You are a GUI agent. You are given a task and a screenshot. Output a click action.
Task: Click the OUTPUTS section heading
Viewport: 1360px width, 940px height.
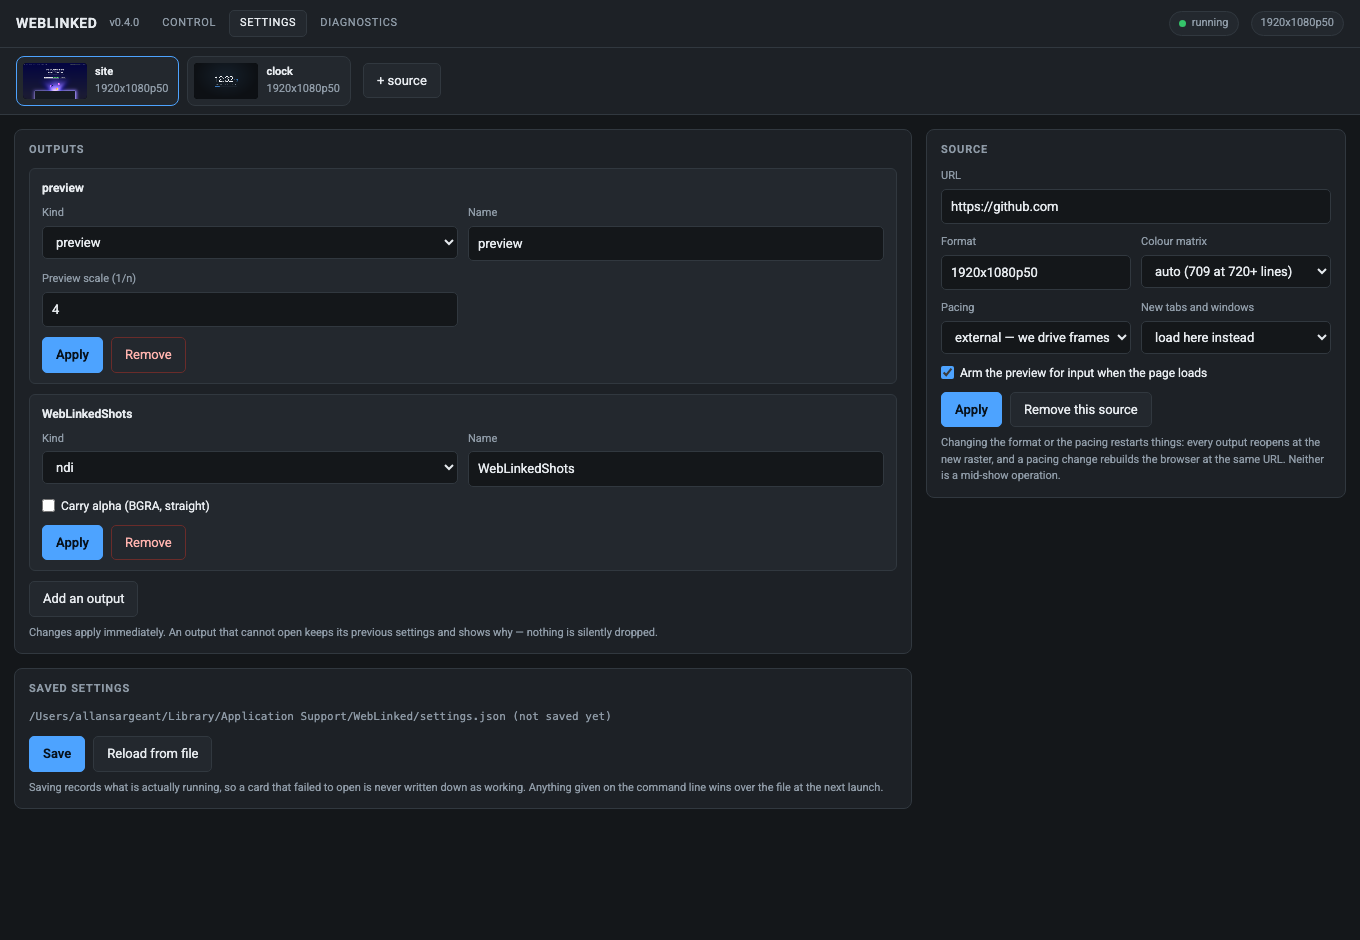(x=56, y=149)
